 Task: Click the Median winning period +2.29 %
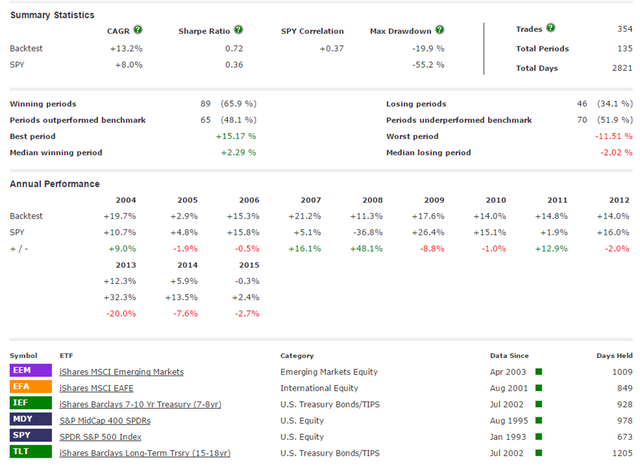coord(239,153)
